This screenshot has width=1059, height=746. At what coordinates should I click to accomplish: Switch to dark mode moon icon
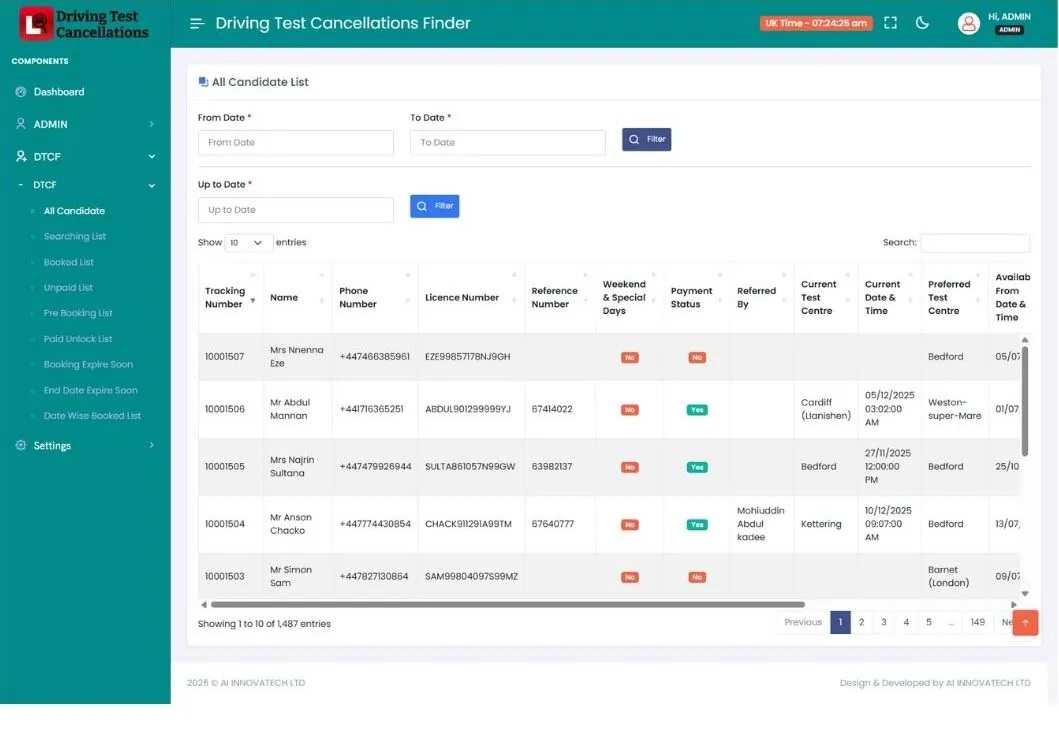[x=922, y=23]
